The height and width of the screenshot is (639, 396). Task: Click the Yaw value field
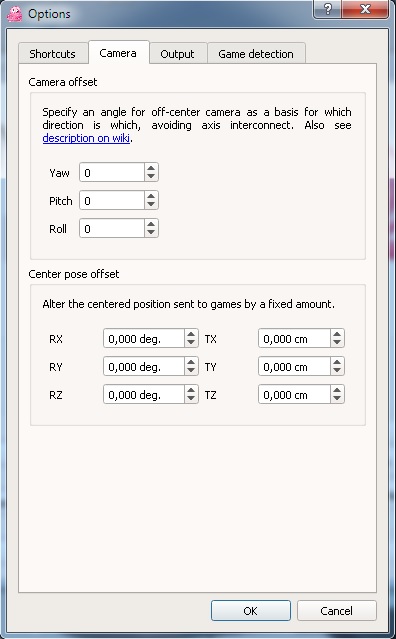[112, 172]
